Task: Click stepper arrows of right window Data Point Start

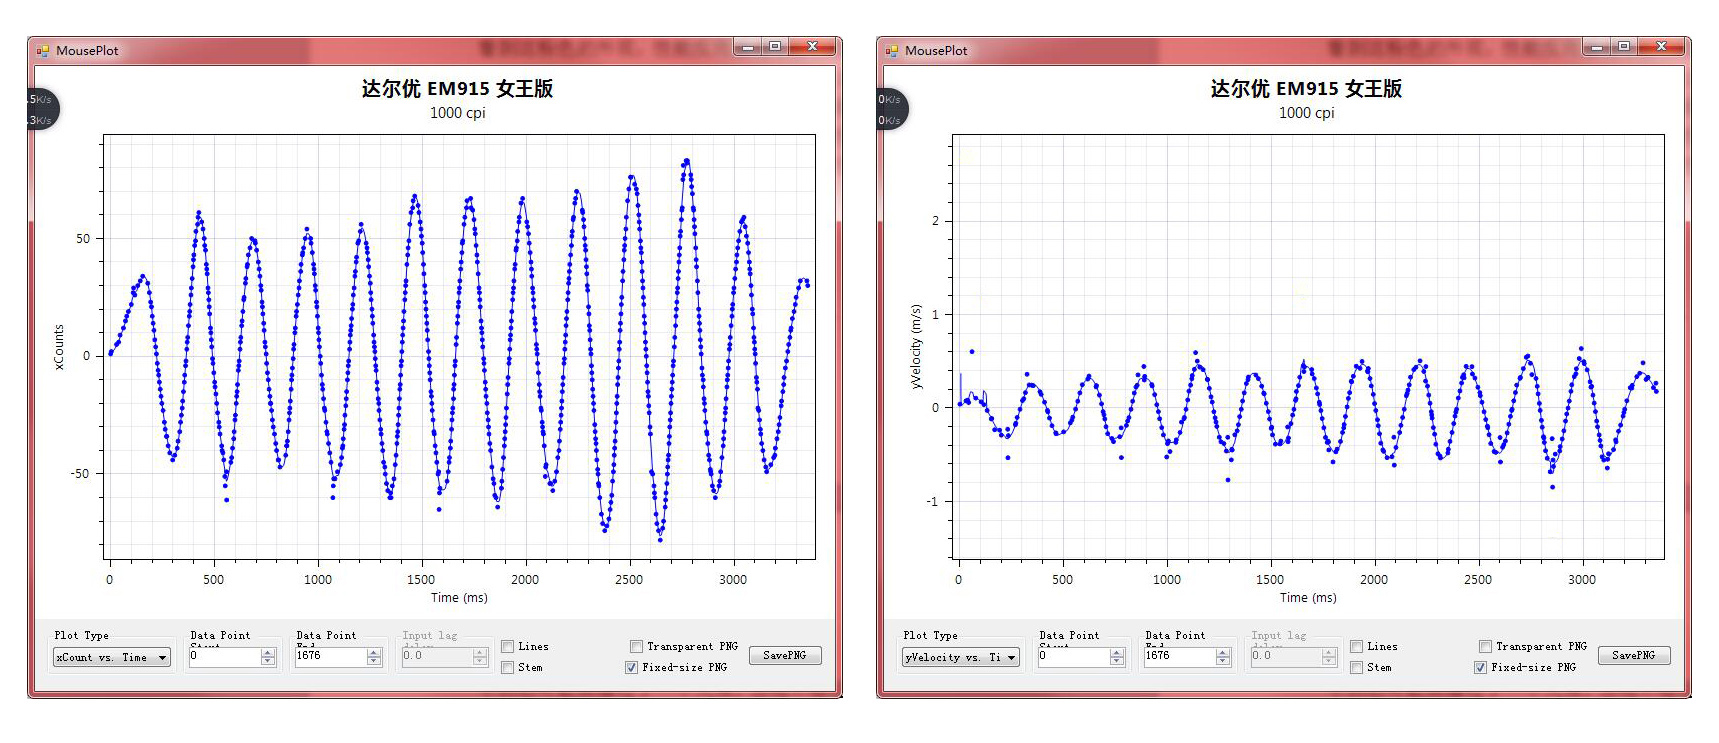Action: click(x=1117, y=657)
